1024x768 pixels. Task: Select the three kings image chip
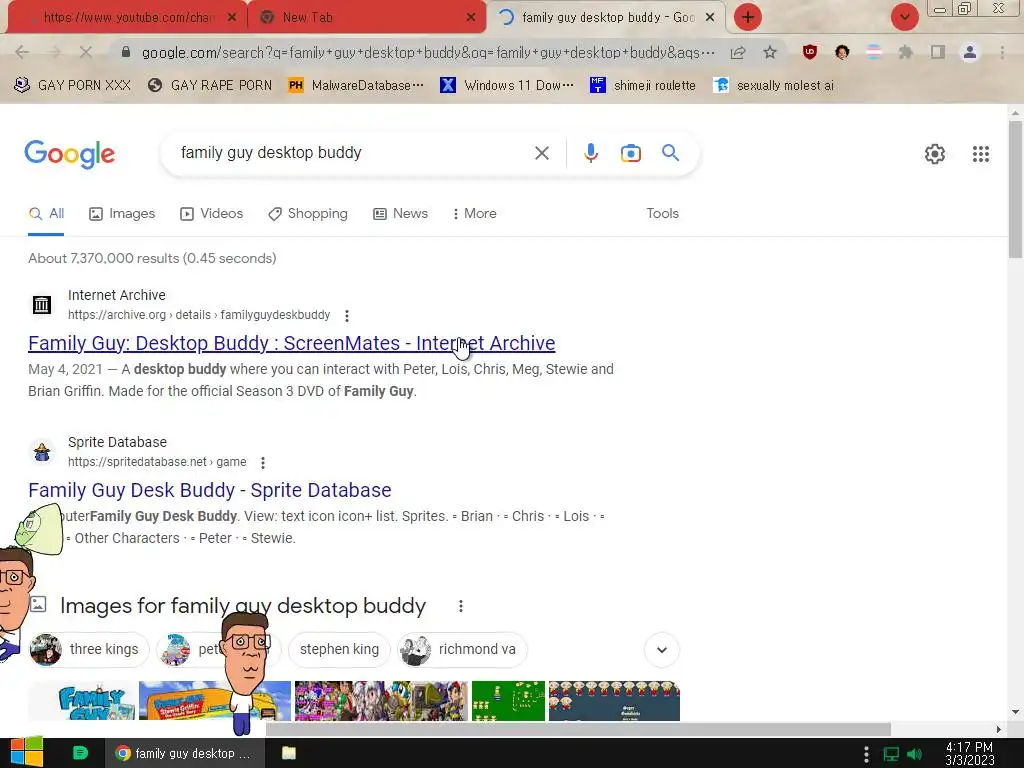[89, 649]
